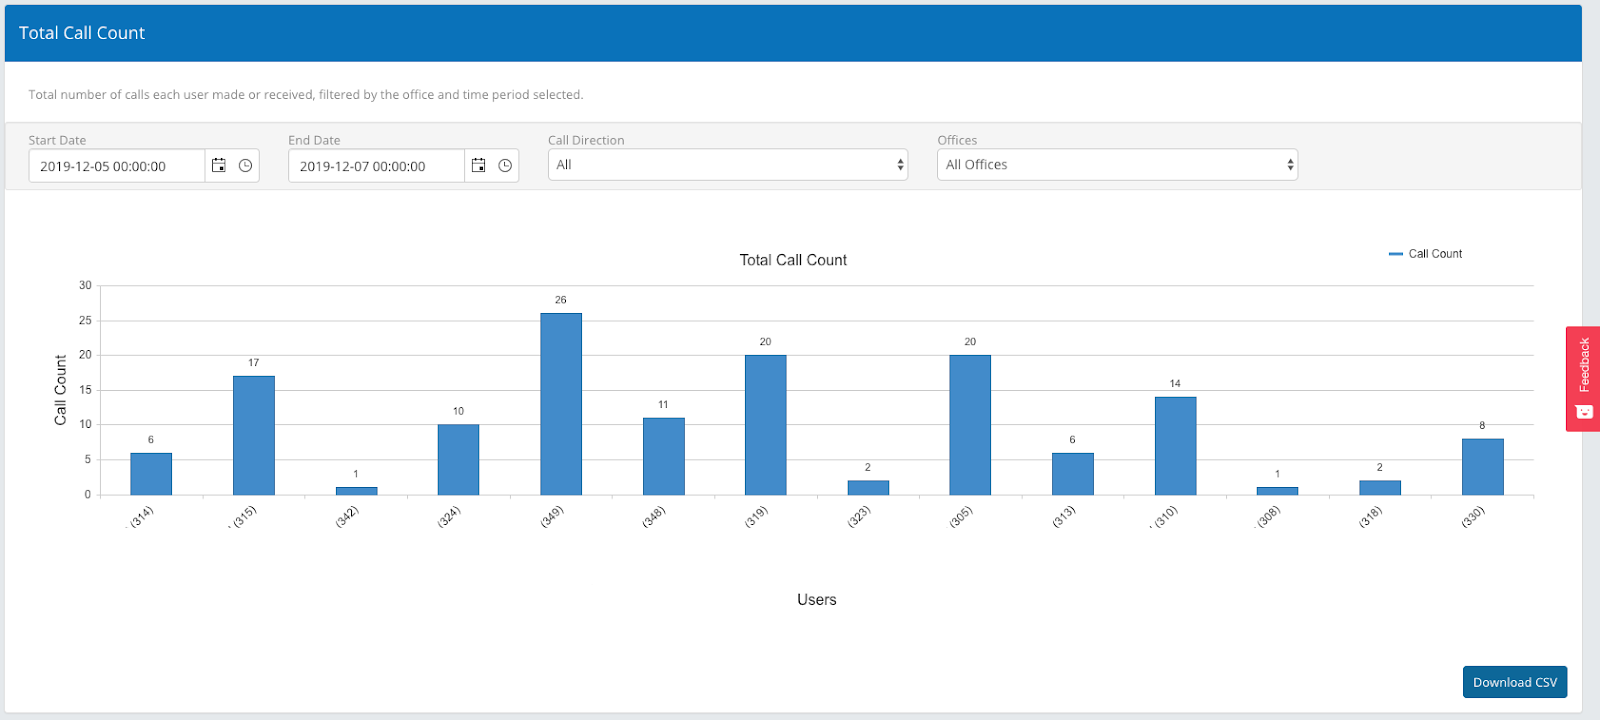The height and width of the screenshot is (720, 1600).
Task: Click the Feedback side tab
Action: [1583, 379]
